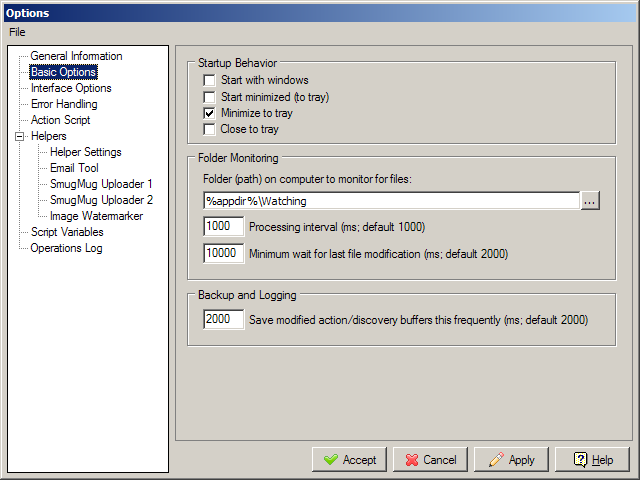Open Helper Settings page
Screen dimensions: 640x480
pyautogui.click(x=86, y=152)
